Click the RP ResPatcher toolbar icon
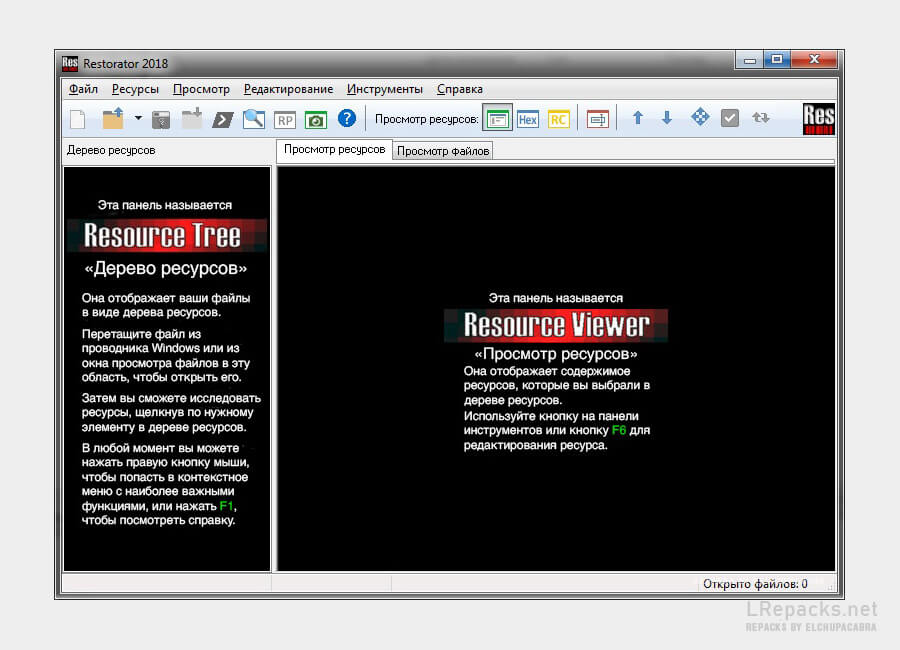900x650 pixels. click(285, 119)
